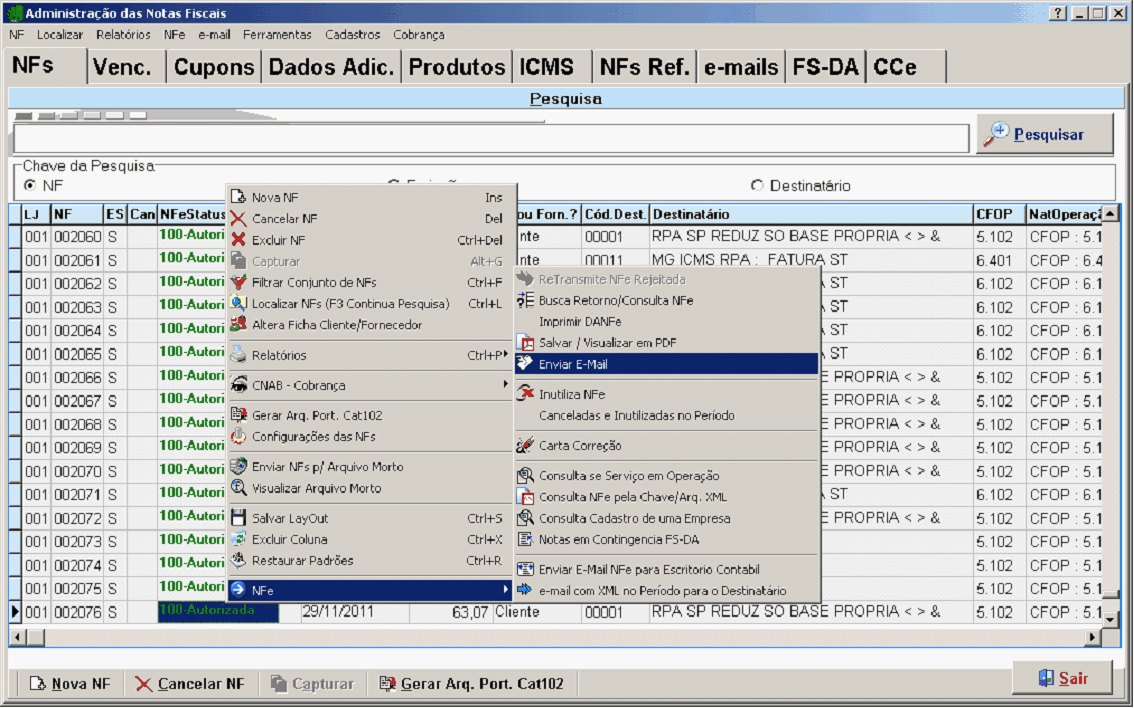Open the Ferramentas menu in menu bar
The image size is (1134, 708).
(x=277, y=34)
